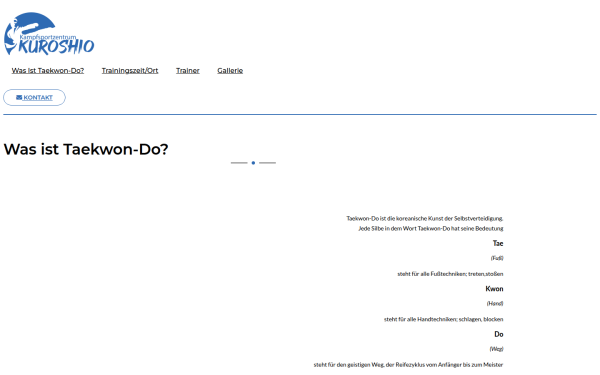The image size is (600, 375).
Task: Open the Trainer menu item
Action: 188,70
